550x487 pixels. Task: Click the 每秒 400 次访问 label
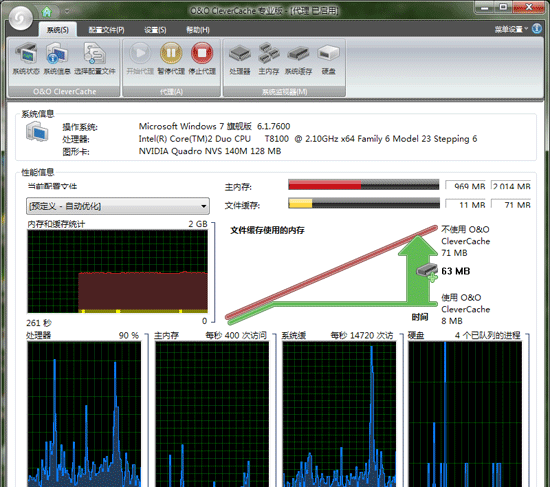coord(236,335)
